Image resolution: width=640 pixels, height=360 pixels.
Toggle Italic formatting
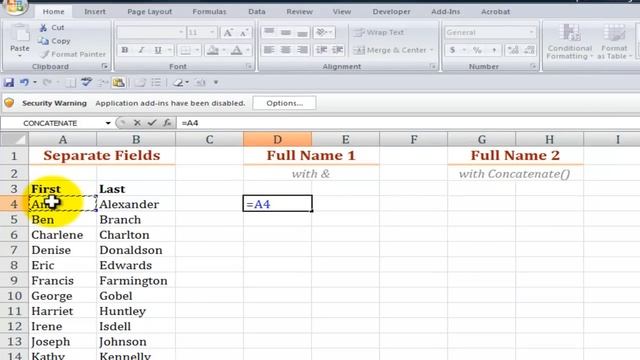141,50
